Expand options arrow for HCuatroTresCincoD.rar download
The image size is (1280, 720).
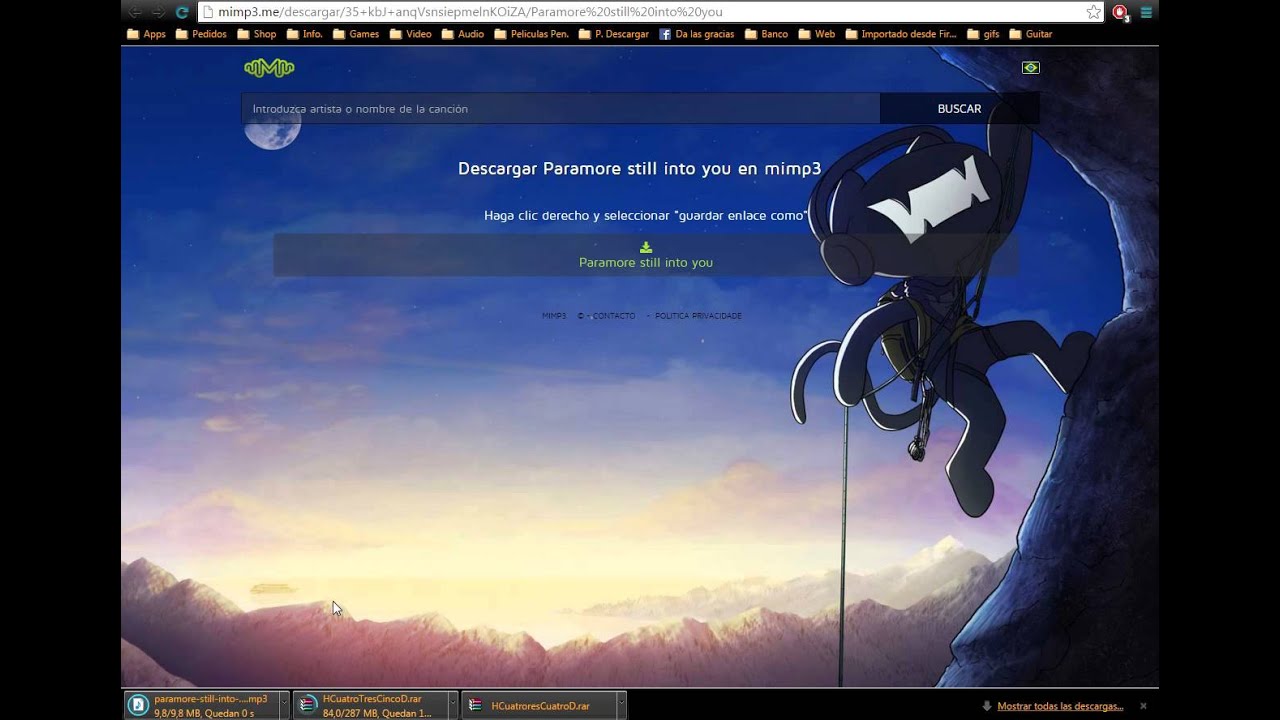coord(452,705)
